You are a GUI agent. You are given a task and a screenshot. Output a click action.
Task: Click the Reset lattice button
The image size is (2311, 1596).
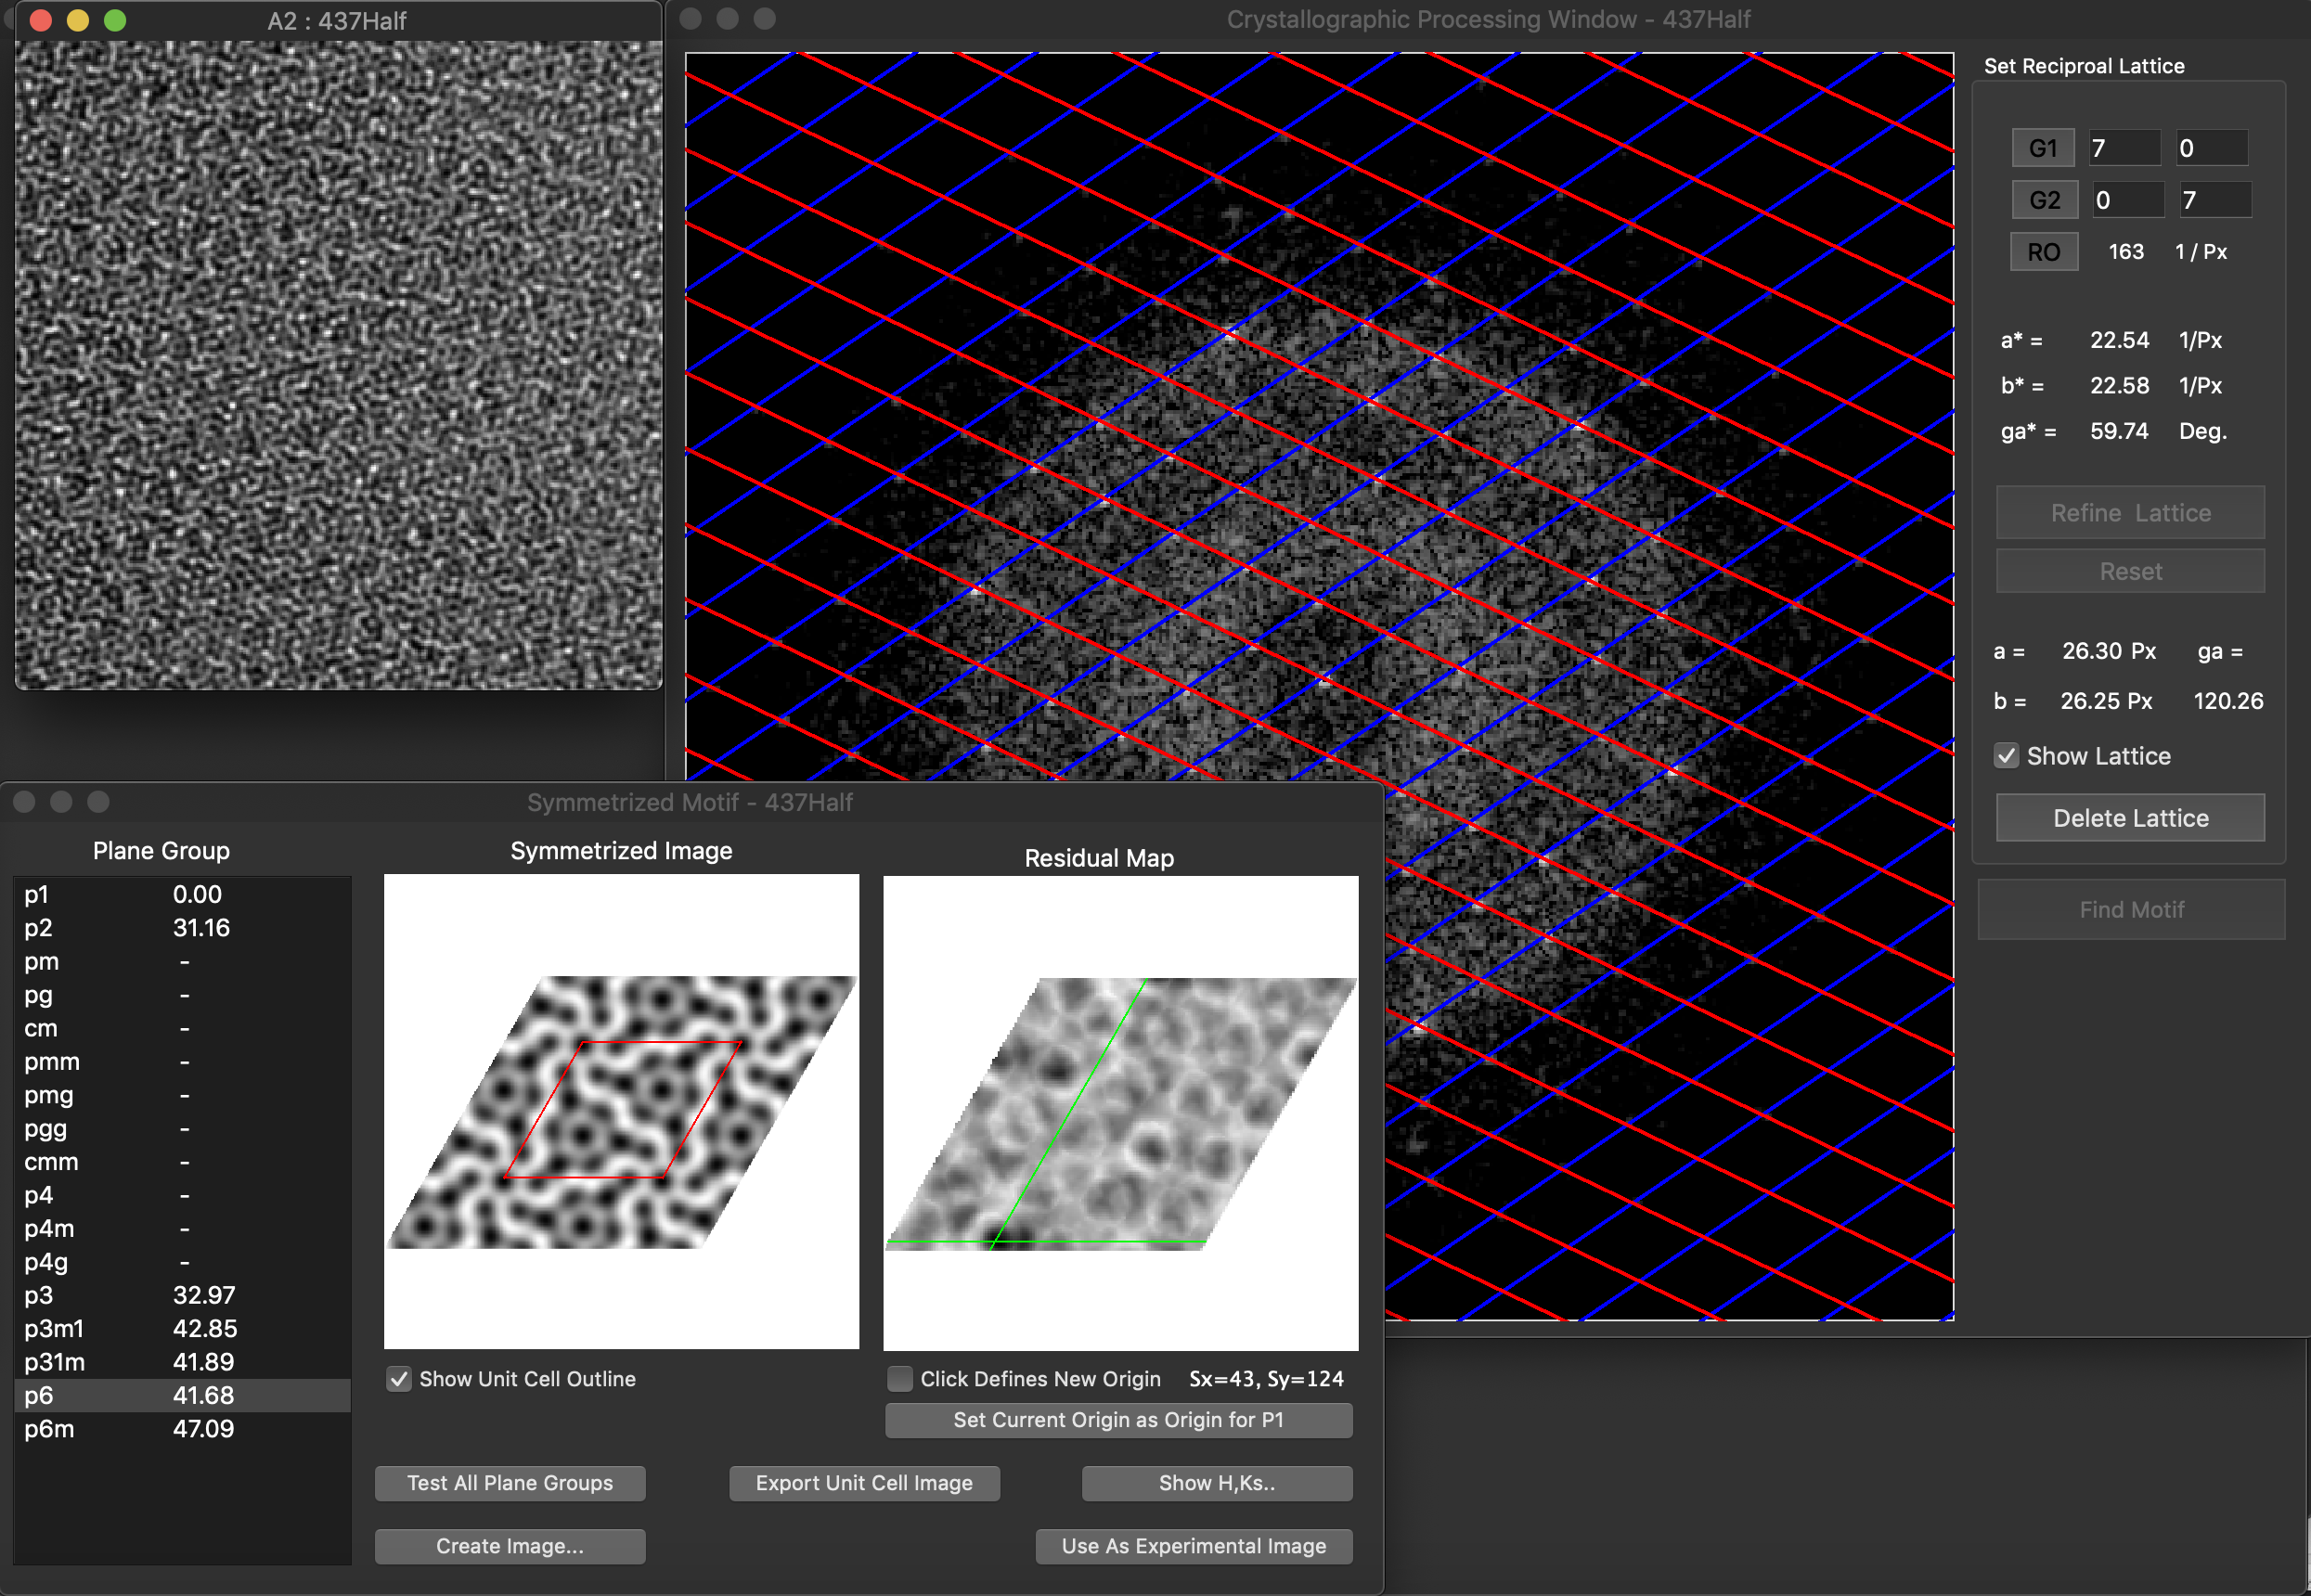click(2130, 571)
